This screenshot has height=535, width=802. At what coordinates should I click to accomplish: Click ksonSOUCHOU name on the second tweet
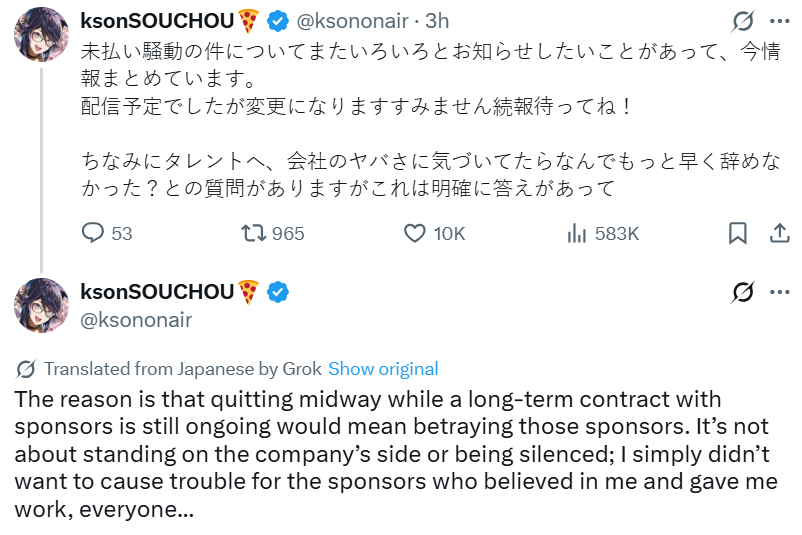click(x=156, y=292)
